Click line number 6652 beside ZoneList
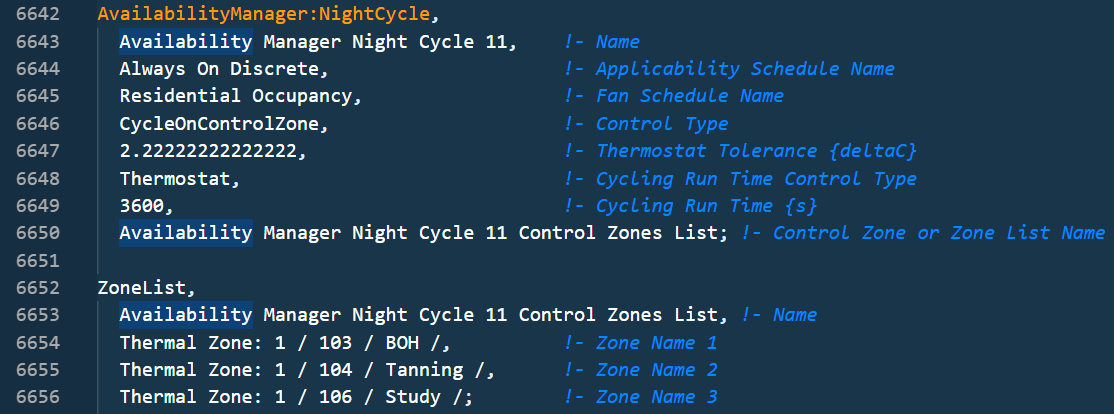Image resolution: width=1114 pixels, height=414 pixels. coord(38,288)
